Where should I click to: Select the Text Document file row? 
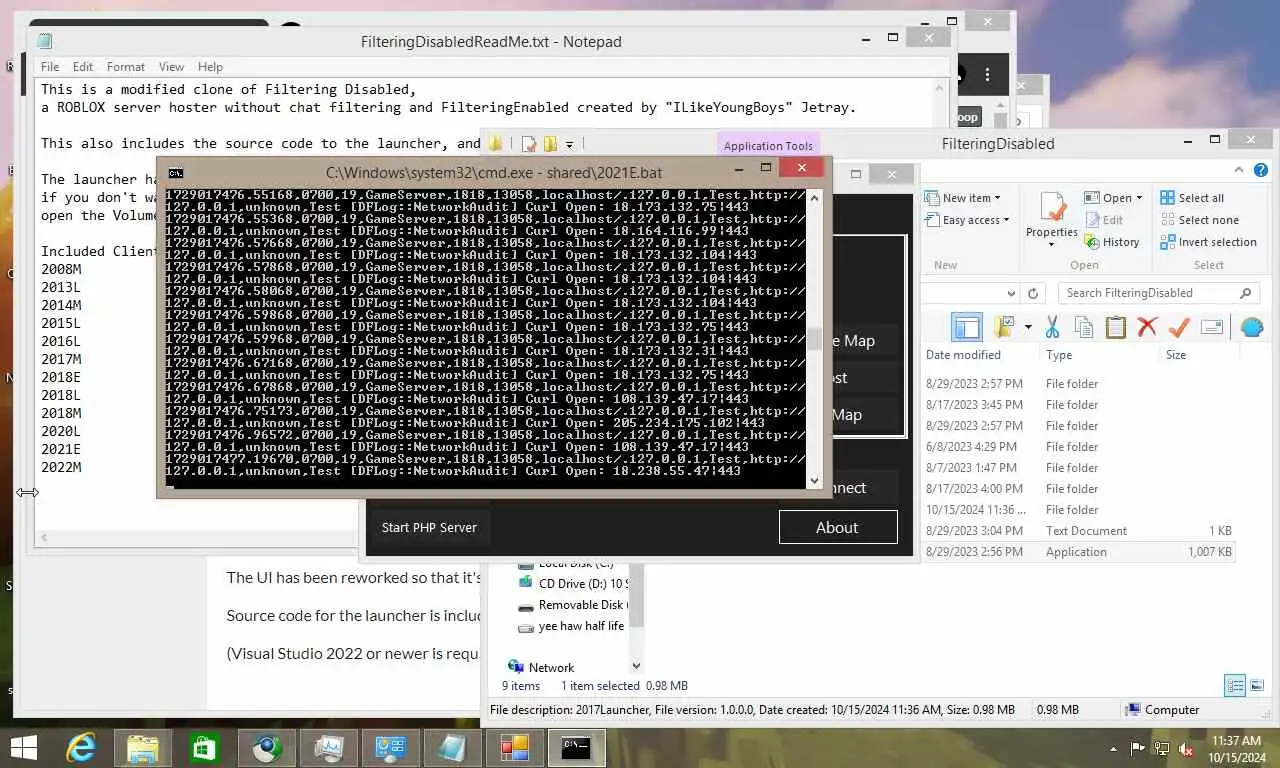(x=1081, y=531)
